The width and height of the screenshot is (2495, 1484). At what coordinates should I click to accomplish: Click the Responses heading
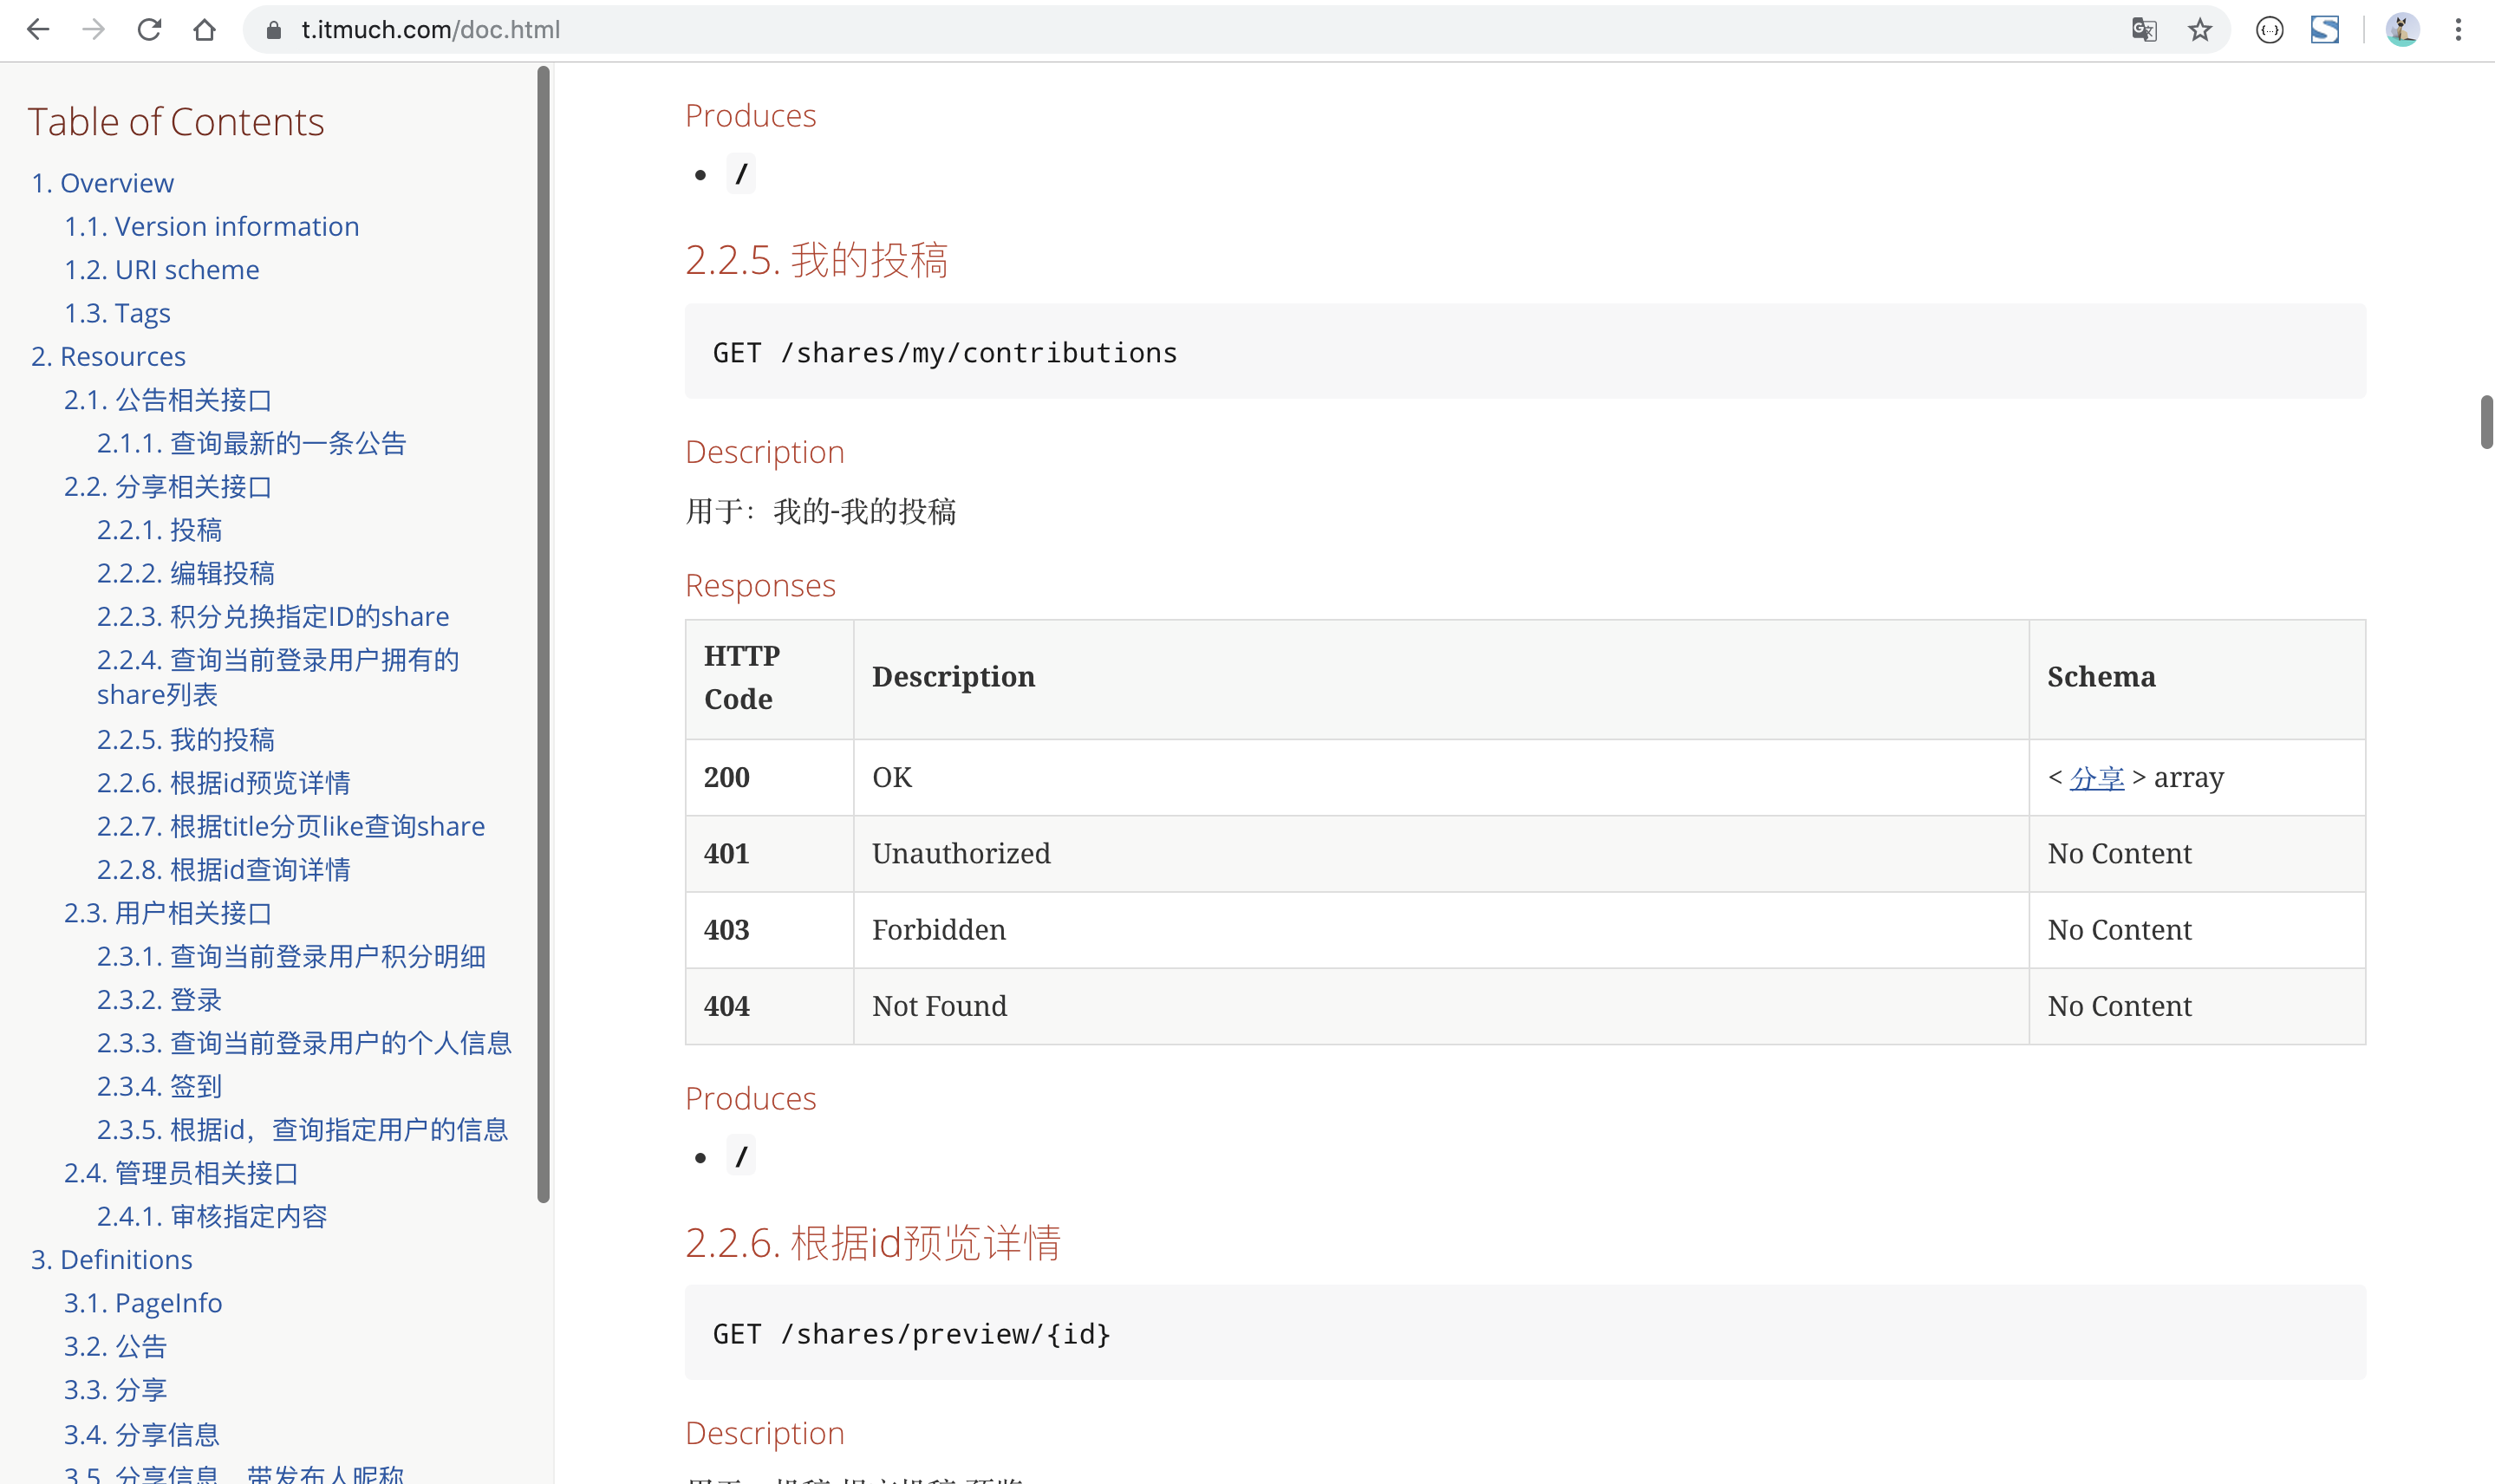(x=760, y=585)
